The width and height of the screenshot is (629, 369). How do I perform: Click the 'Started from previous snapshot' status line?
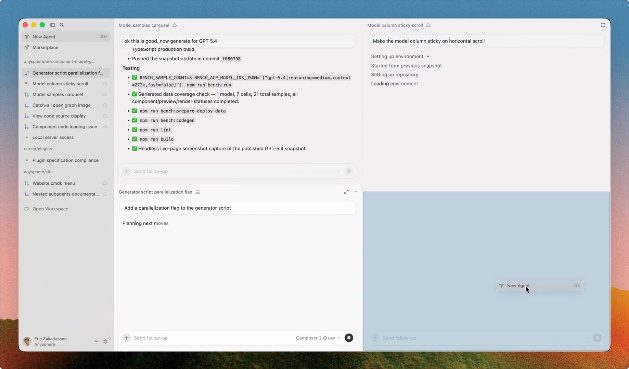point(406,66)
